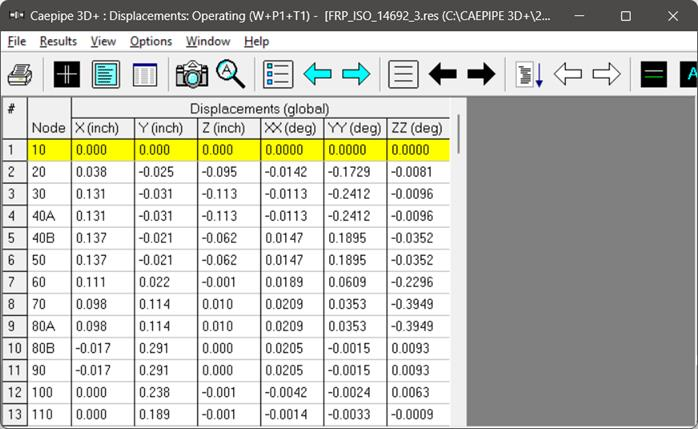Open the Options menu

click(151, 41)
